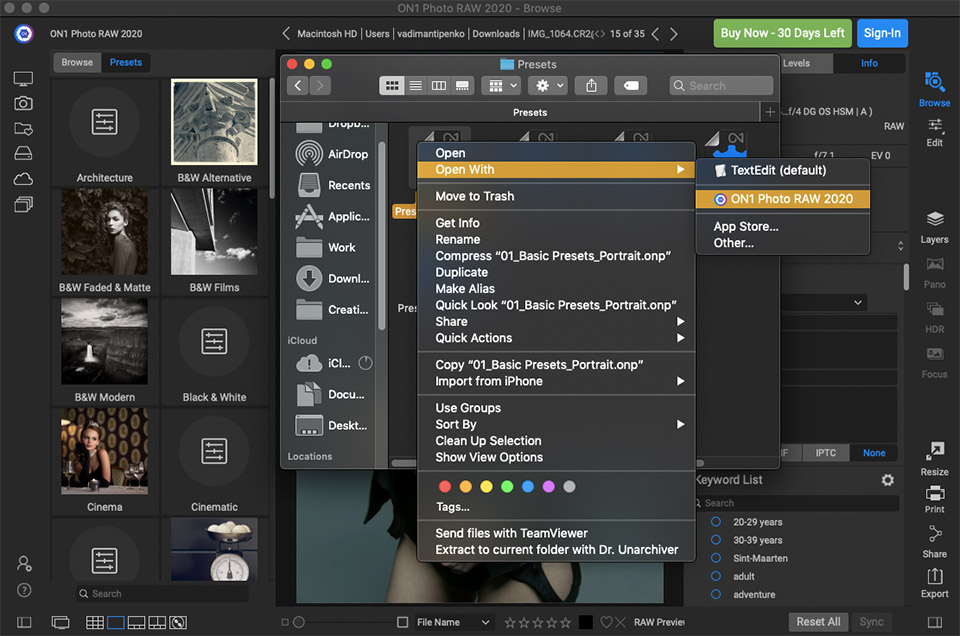960x636 pixels.
Task: Open the help question mark icon
Action: click(24, 590)
